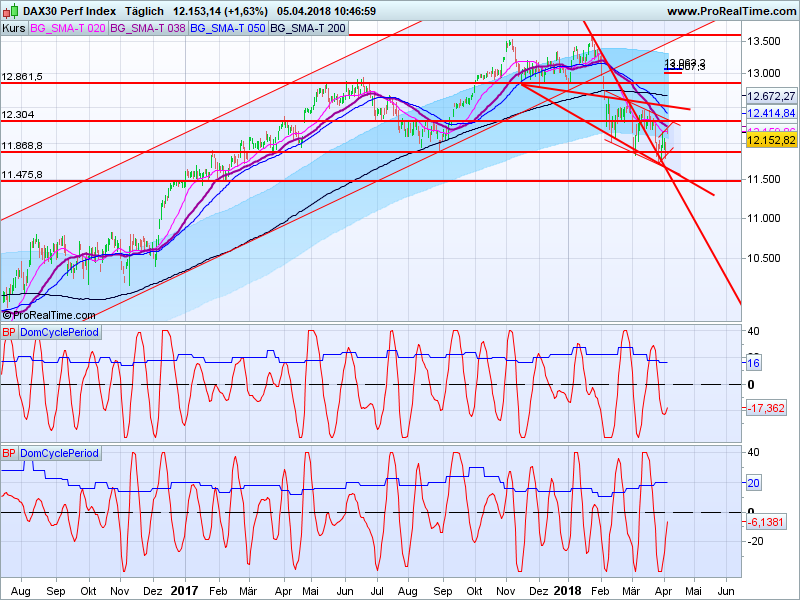Click the candlestick chart icon beside DAX30
Image resolution: width=800 pixels, height=600 pixels.
click(11, 11)
